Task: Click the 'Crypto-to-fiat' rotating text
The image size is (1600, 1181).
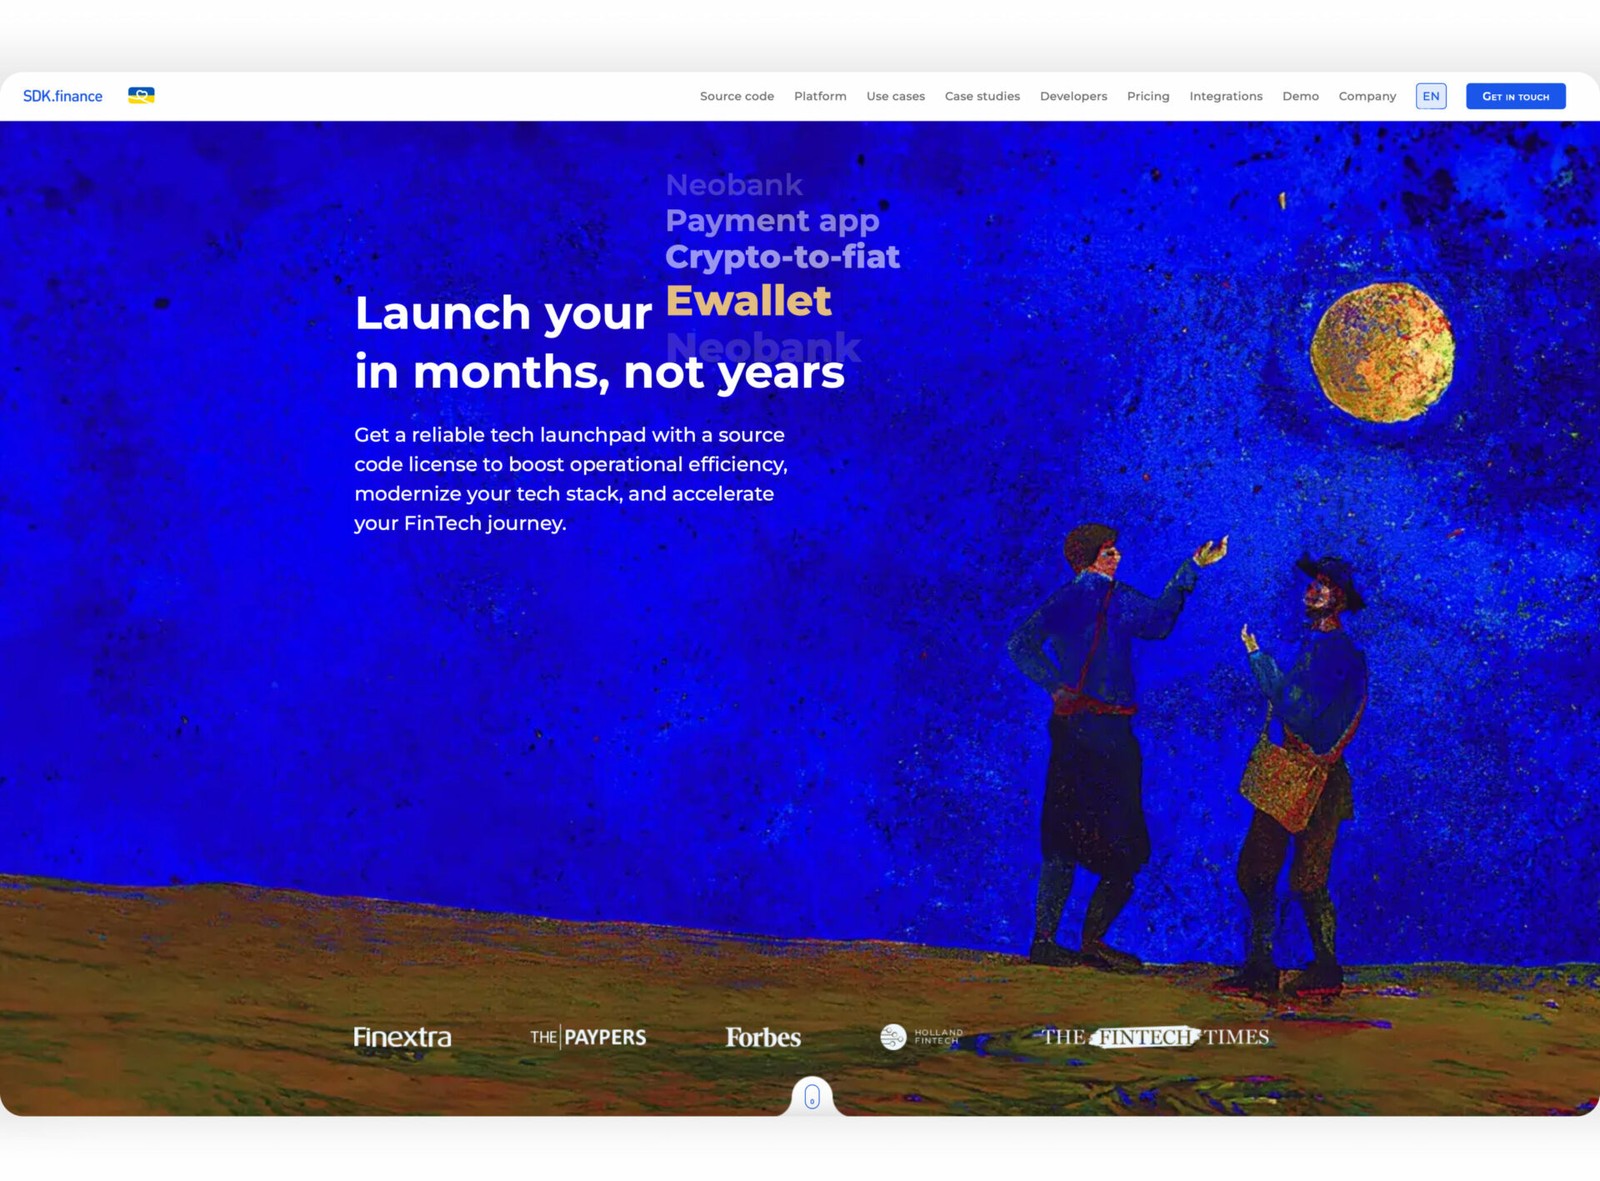Action: tap(782, 257)
